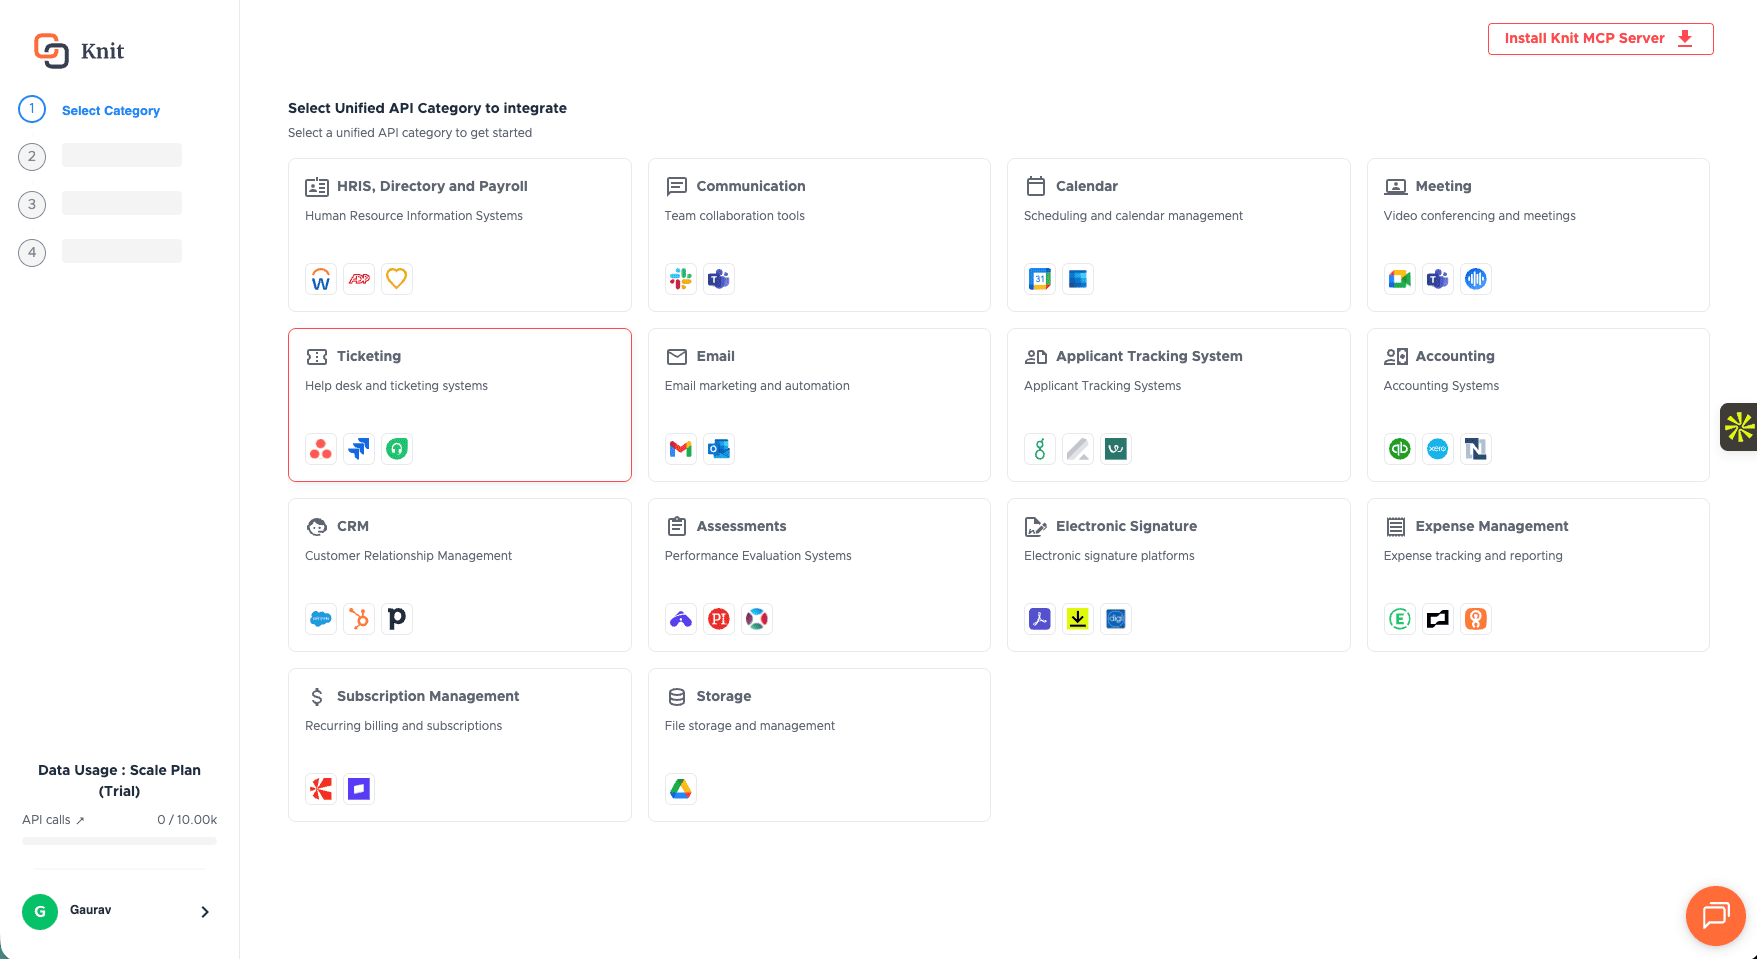Pick the Expense Management category title

tap(1492, 526)
